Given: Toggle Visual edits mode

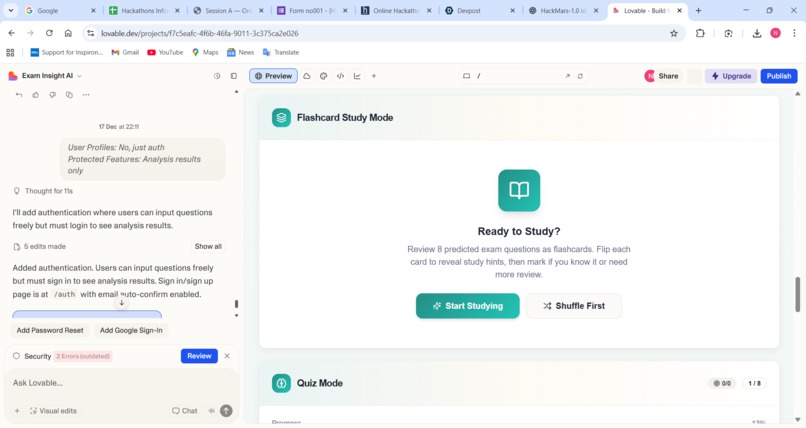Looking at the screenshot, I should coord(53,411).
